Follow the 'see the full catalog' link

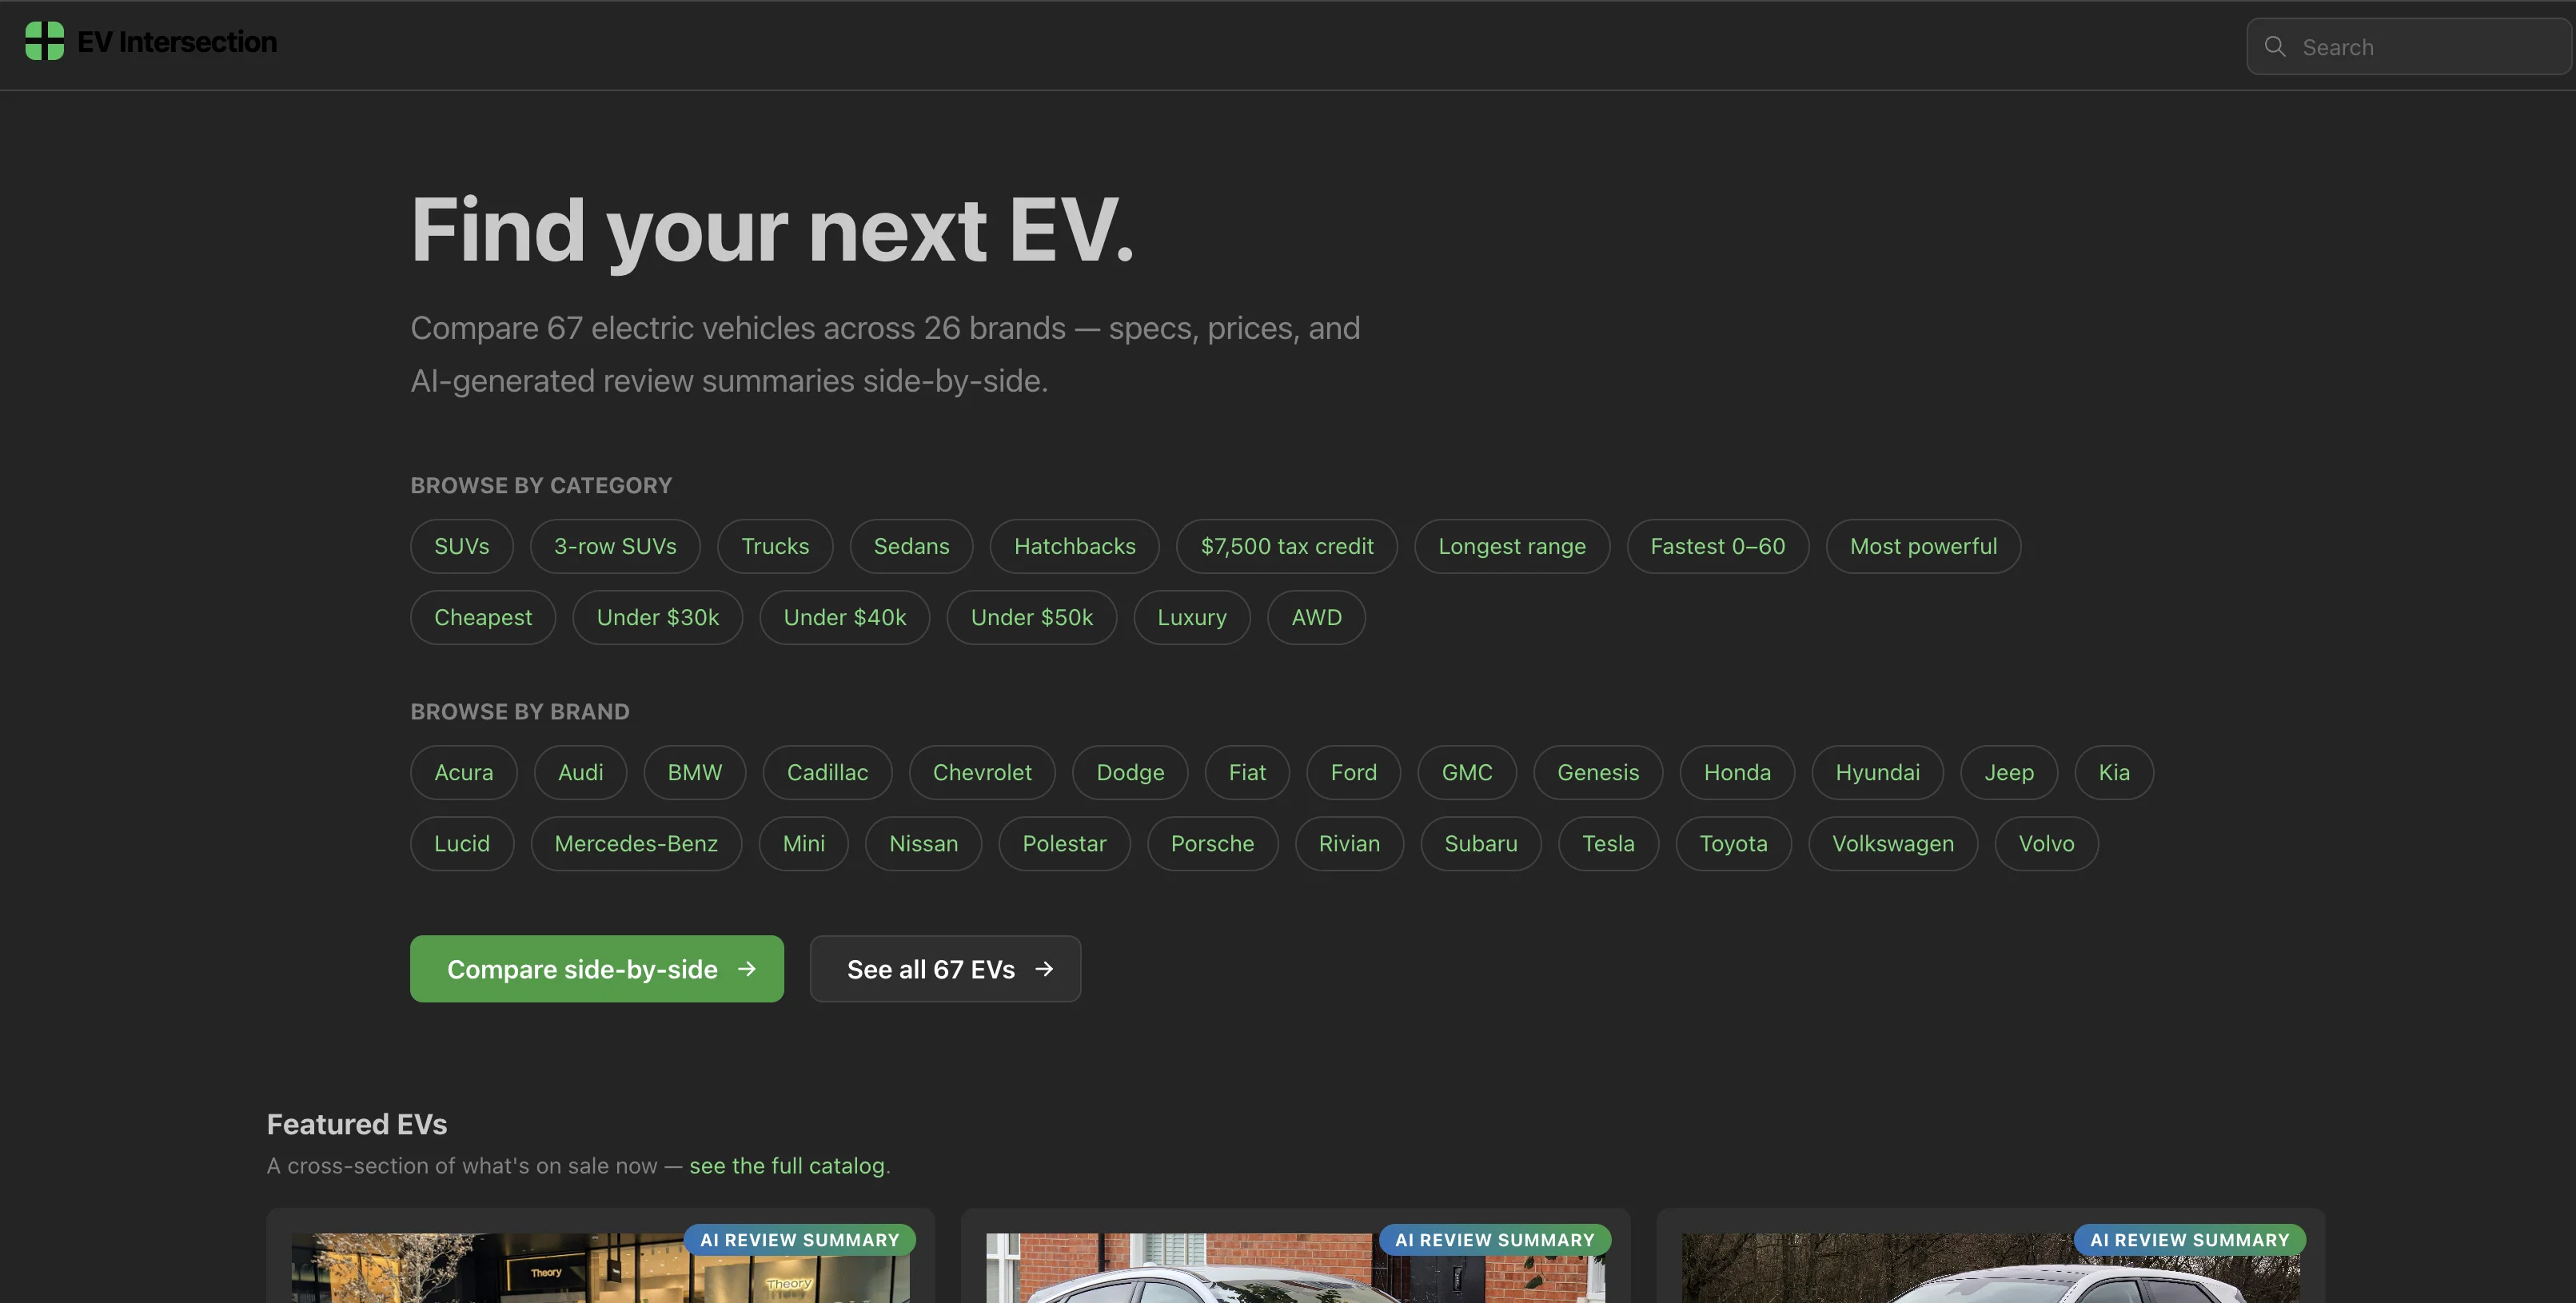(x=787, y=1165)
